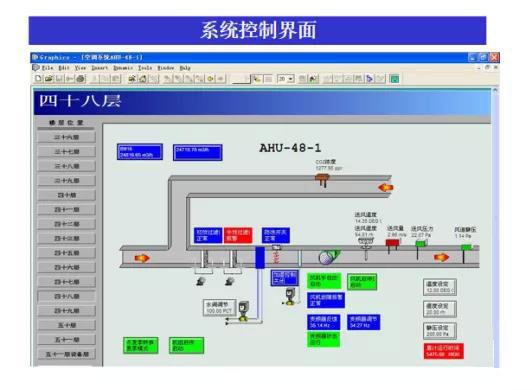This screenshot has width=532, height=390.
Task: Click the Print icon in toolbar
Action: (x=80, y=79)
